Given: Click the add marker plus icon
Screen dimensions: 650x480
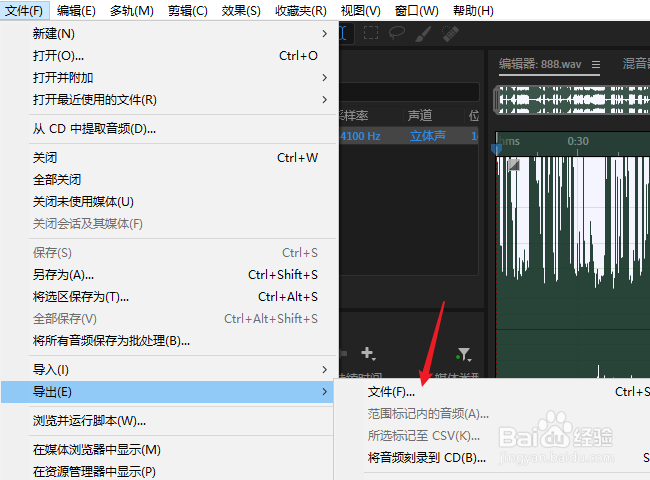Looking at the screenshot, I should (x=368, y=354).
